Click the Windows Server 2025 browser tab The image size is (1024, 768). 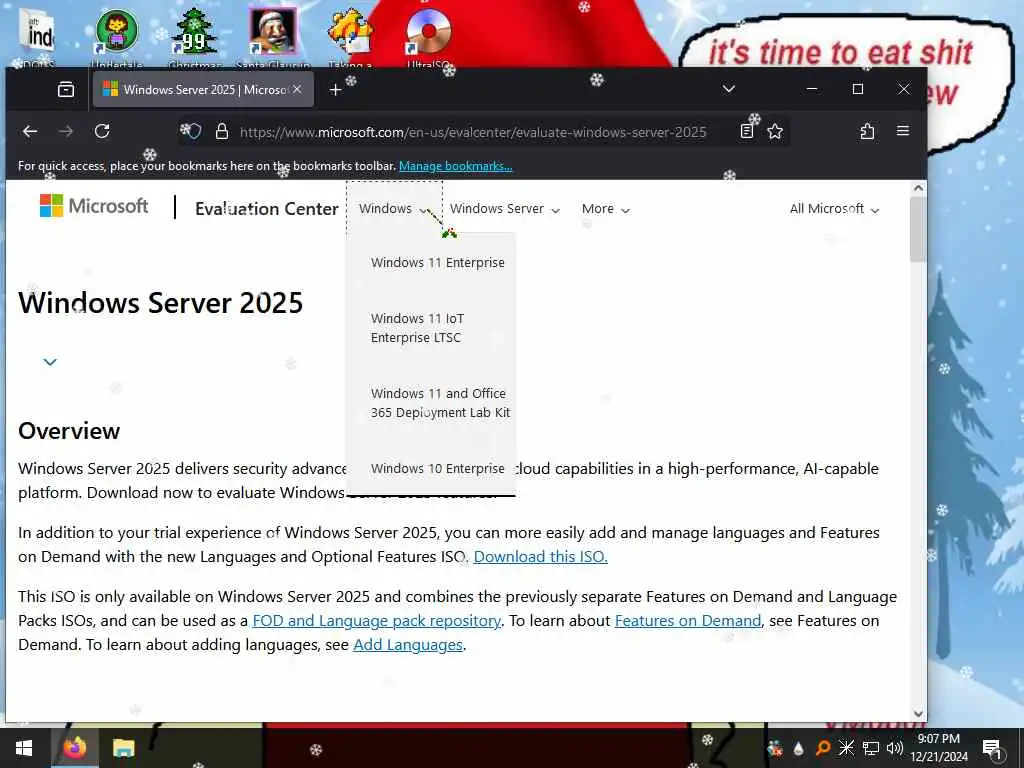coord(203,89)
